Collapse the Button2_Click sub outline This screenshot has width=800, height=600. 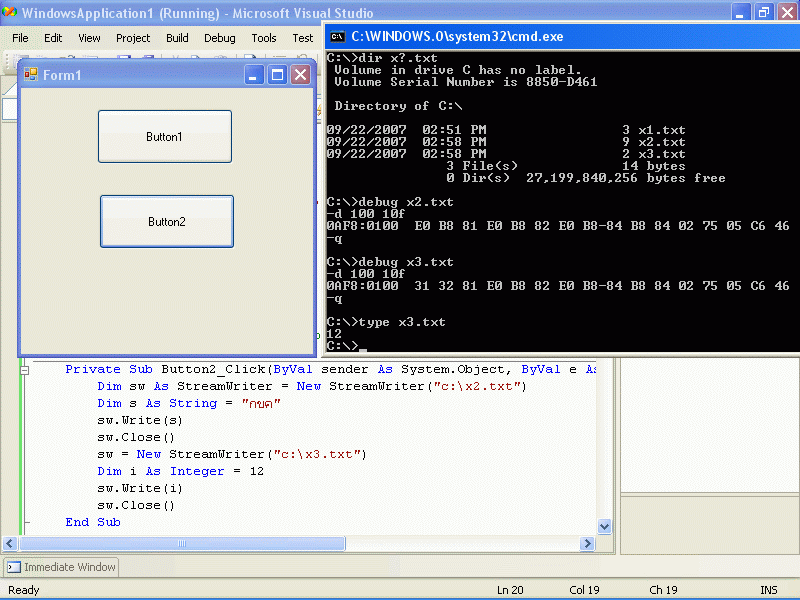tap(25, 370)
